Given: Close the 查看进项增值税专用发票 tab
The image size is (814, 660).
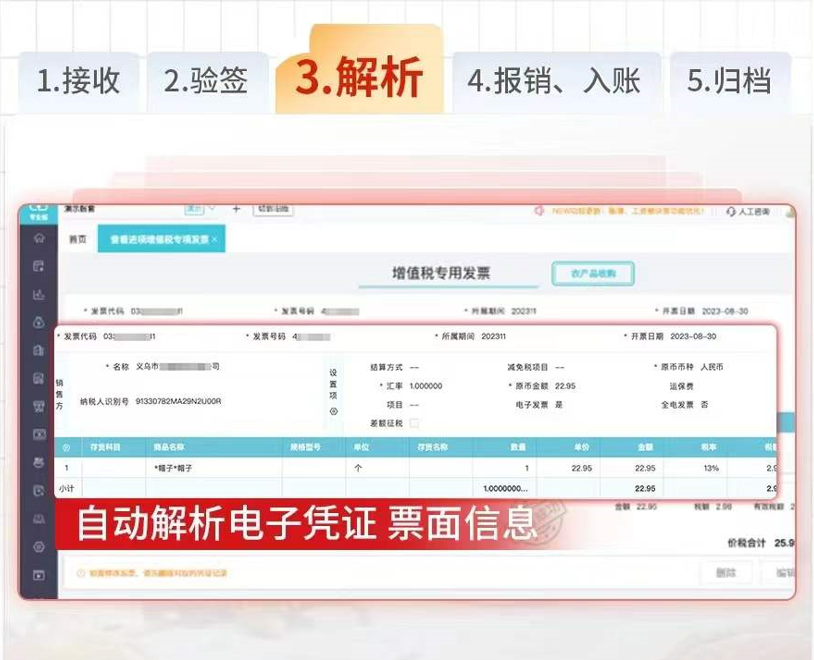Looking at the screenshot, I should coord(214,240).
